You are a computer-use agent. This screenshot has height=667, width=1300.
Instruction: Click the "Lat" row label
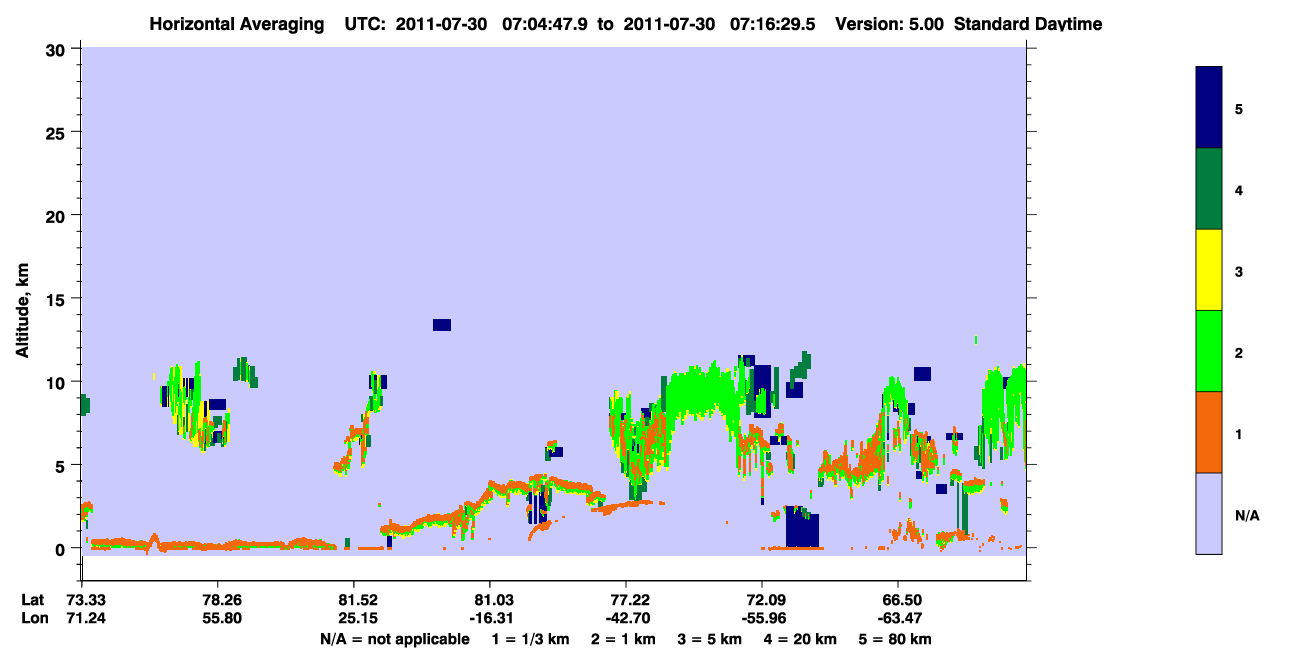click(33, 600)
